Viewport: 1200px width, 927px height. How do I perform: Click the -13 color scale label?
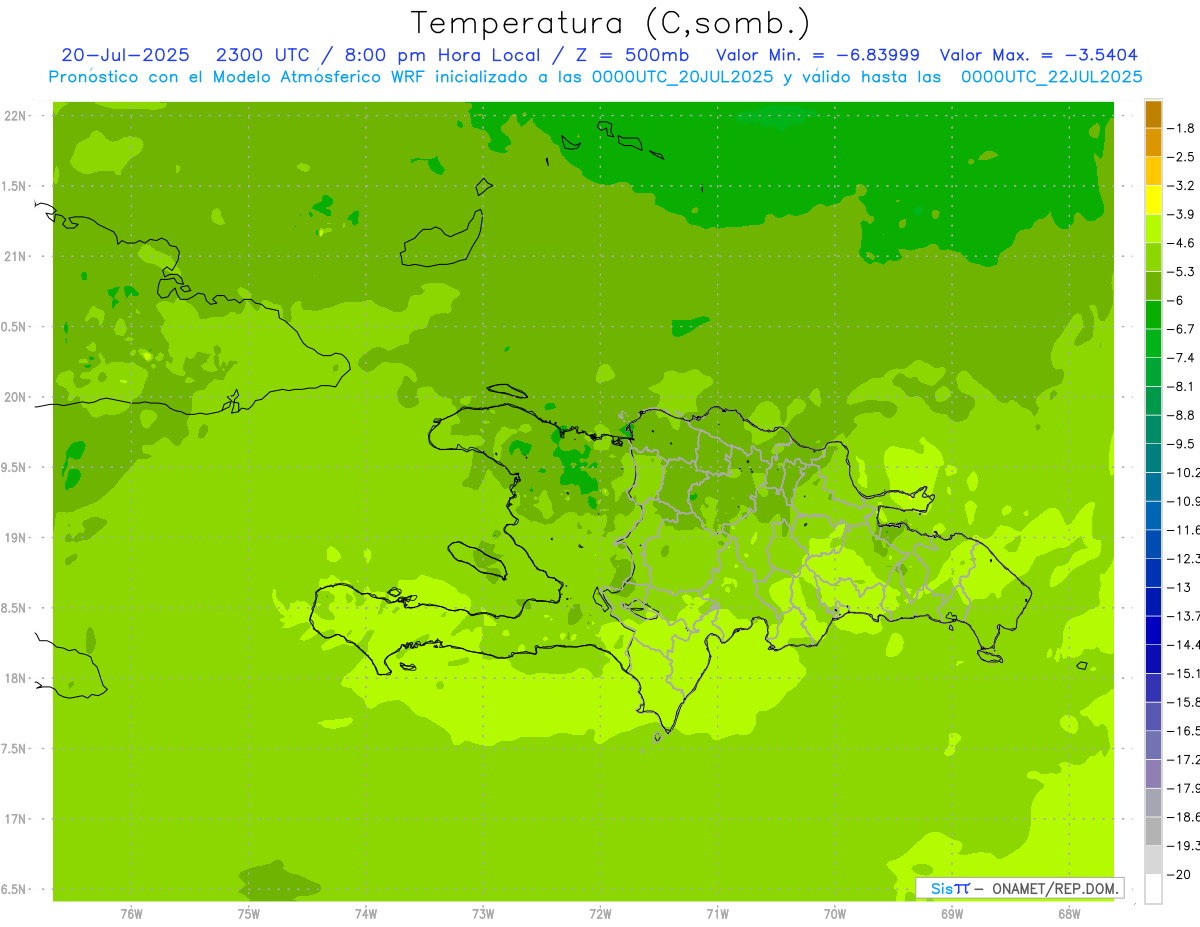coord(1178,587)
